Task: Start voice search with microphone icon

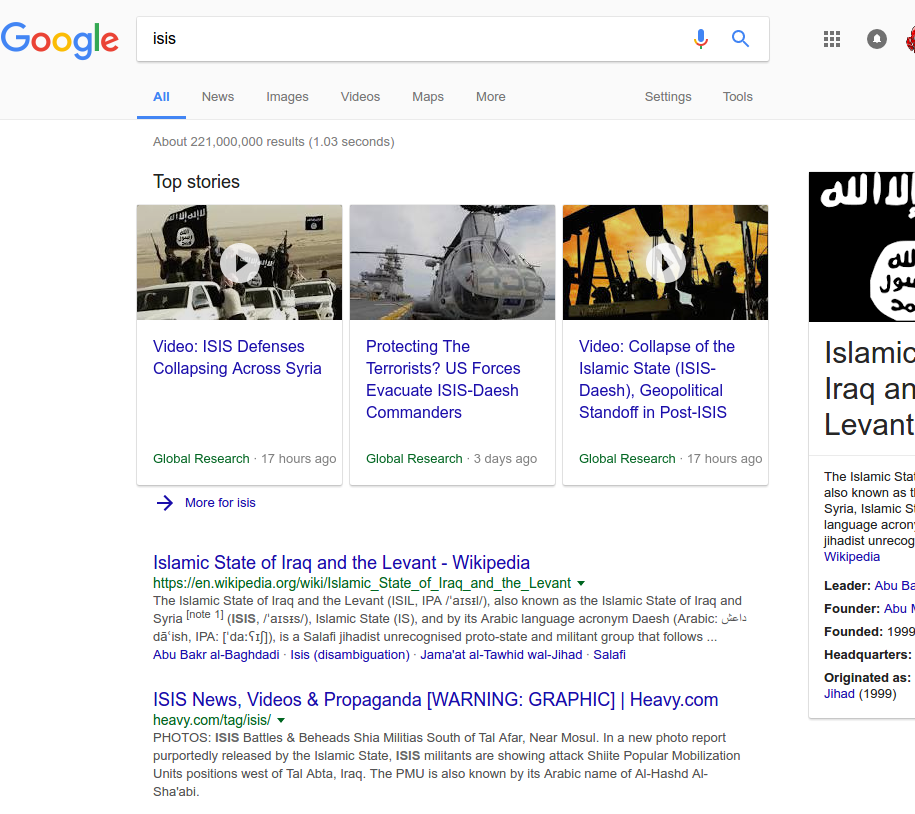Action: point(701,39)
